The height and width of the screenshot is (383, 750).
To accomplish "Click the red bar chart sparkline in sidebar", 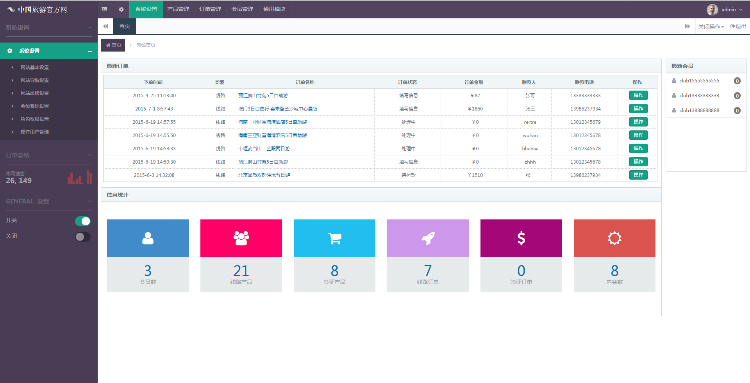I will point(80,177).
